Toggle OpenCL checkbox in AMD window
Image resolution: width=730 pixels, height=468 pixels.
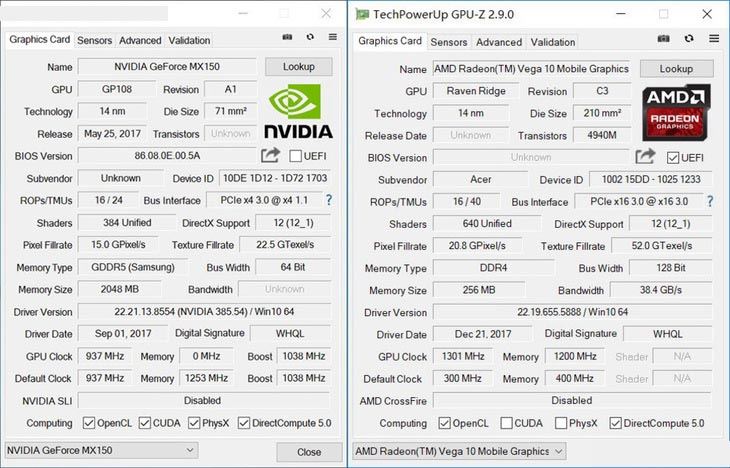click(445, 423)
